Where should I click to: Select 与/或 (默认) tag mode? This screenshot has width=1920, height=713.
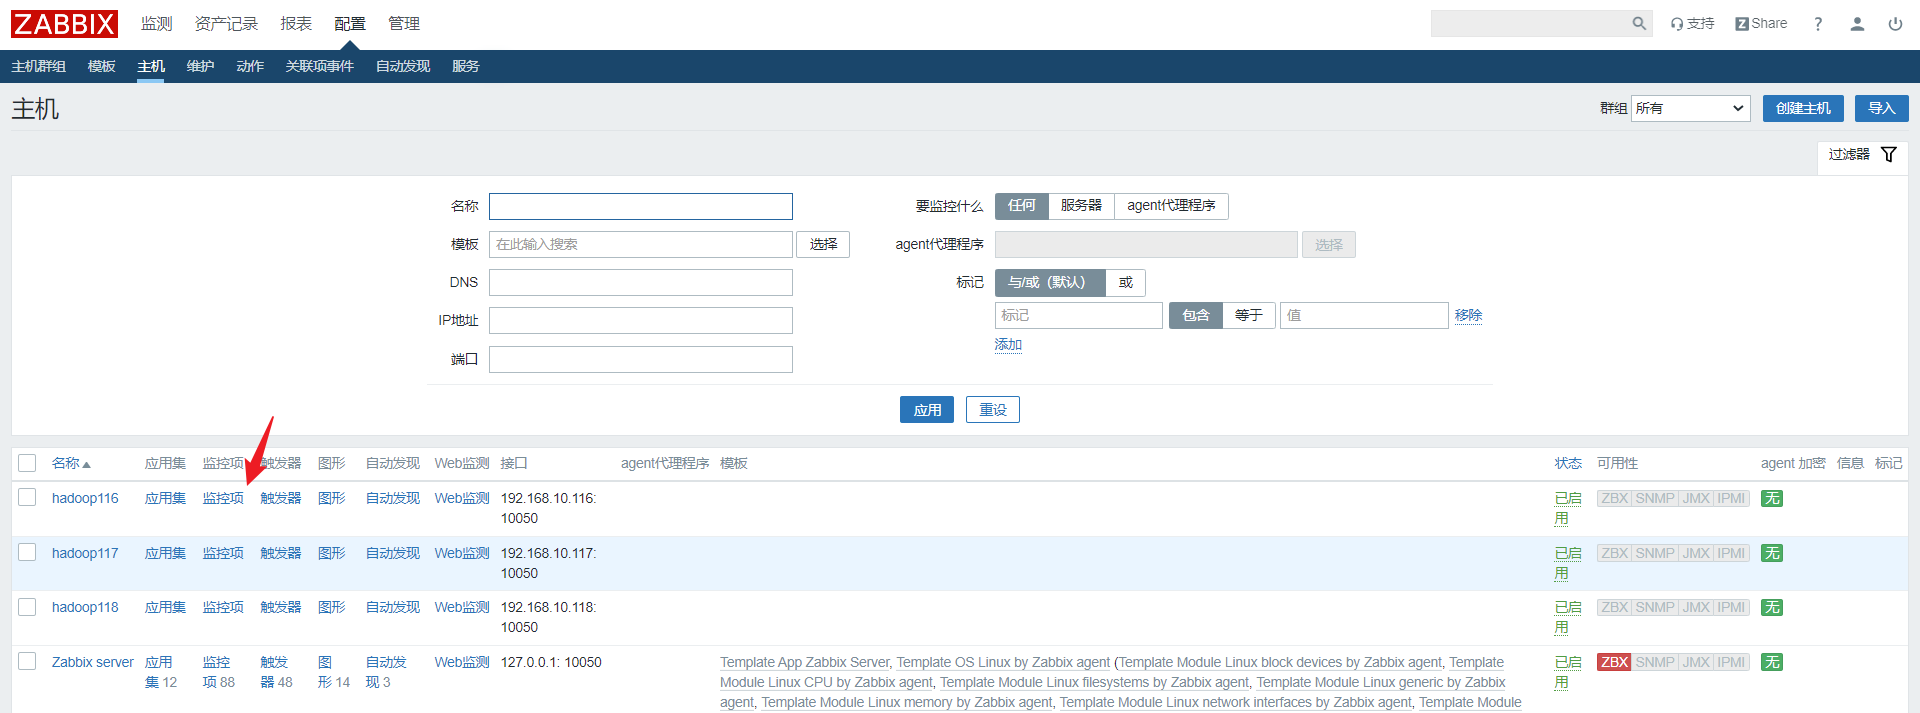(x=1050, y=282)
